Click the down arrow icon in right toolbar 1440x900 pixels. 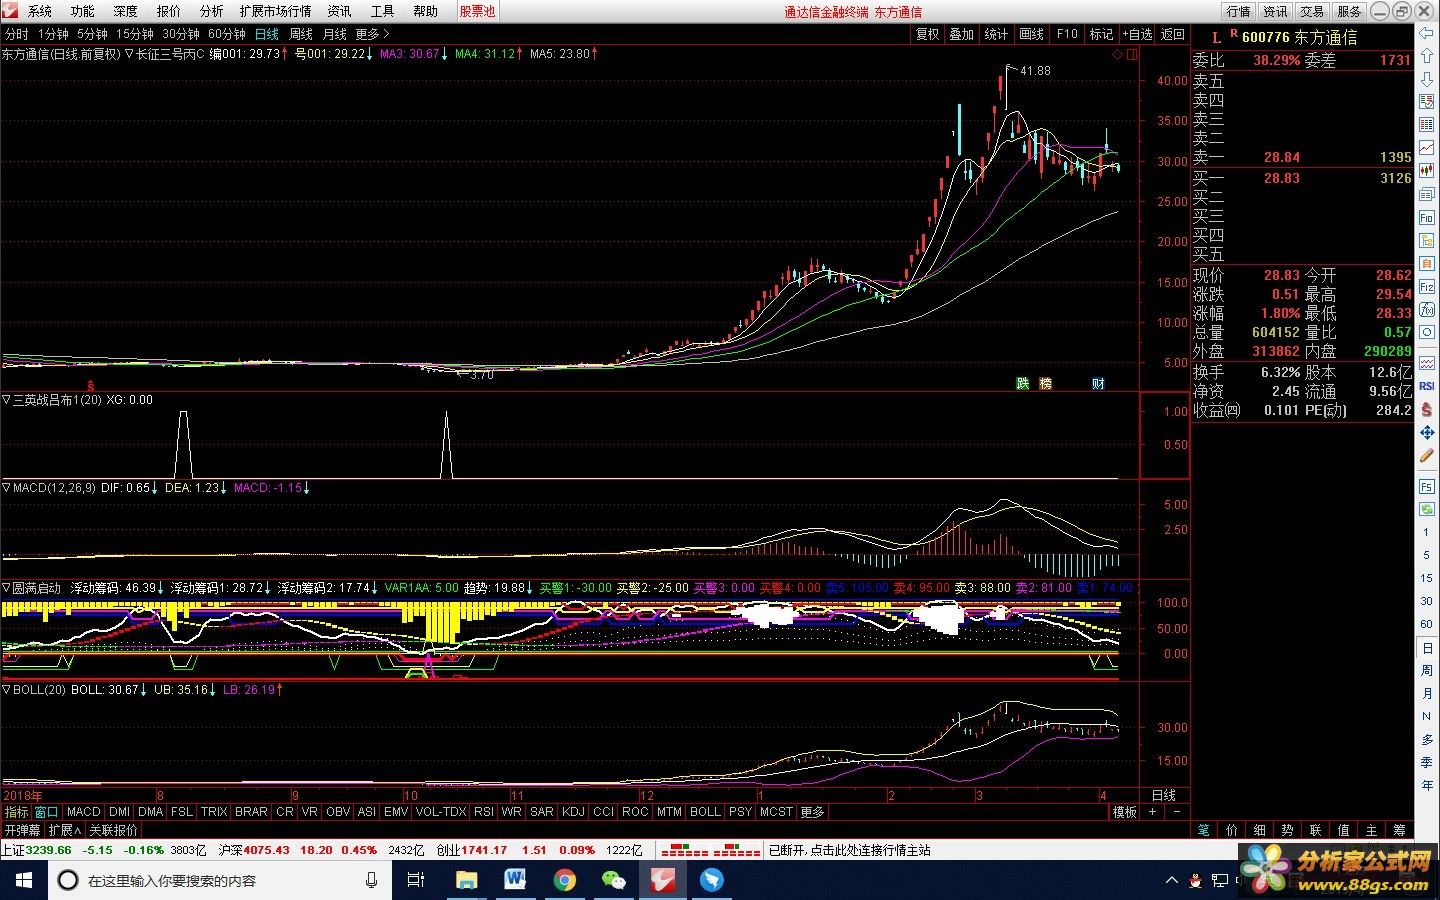(x=1427, y=78)
